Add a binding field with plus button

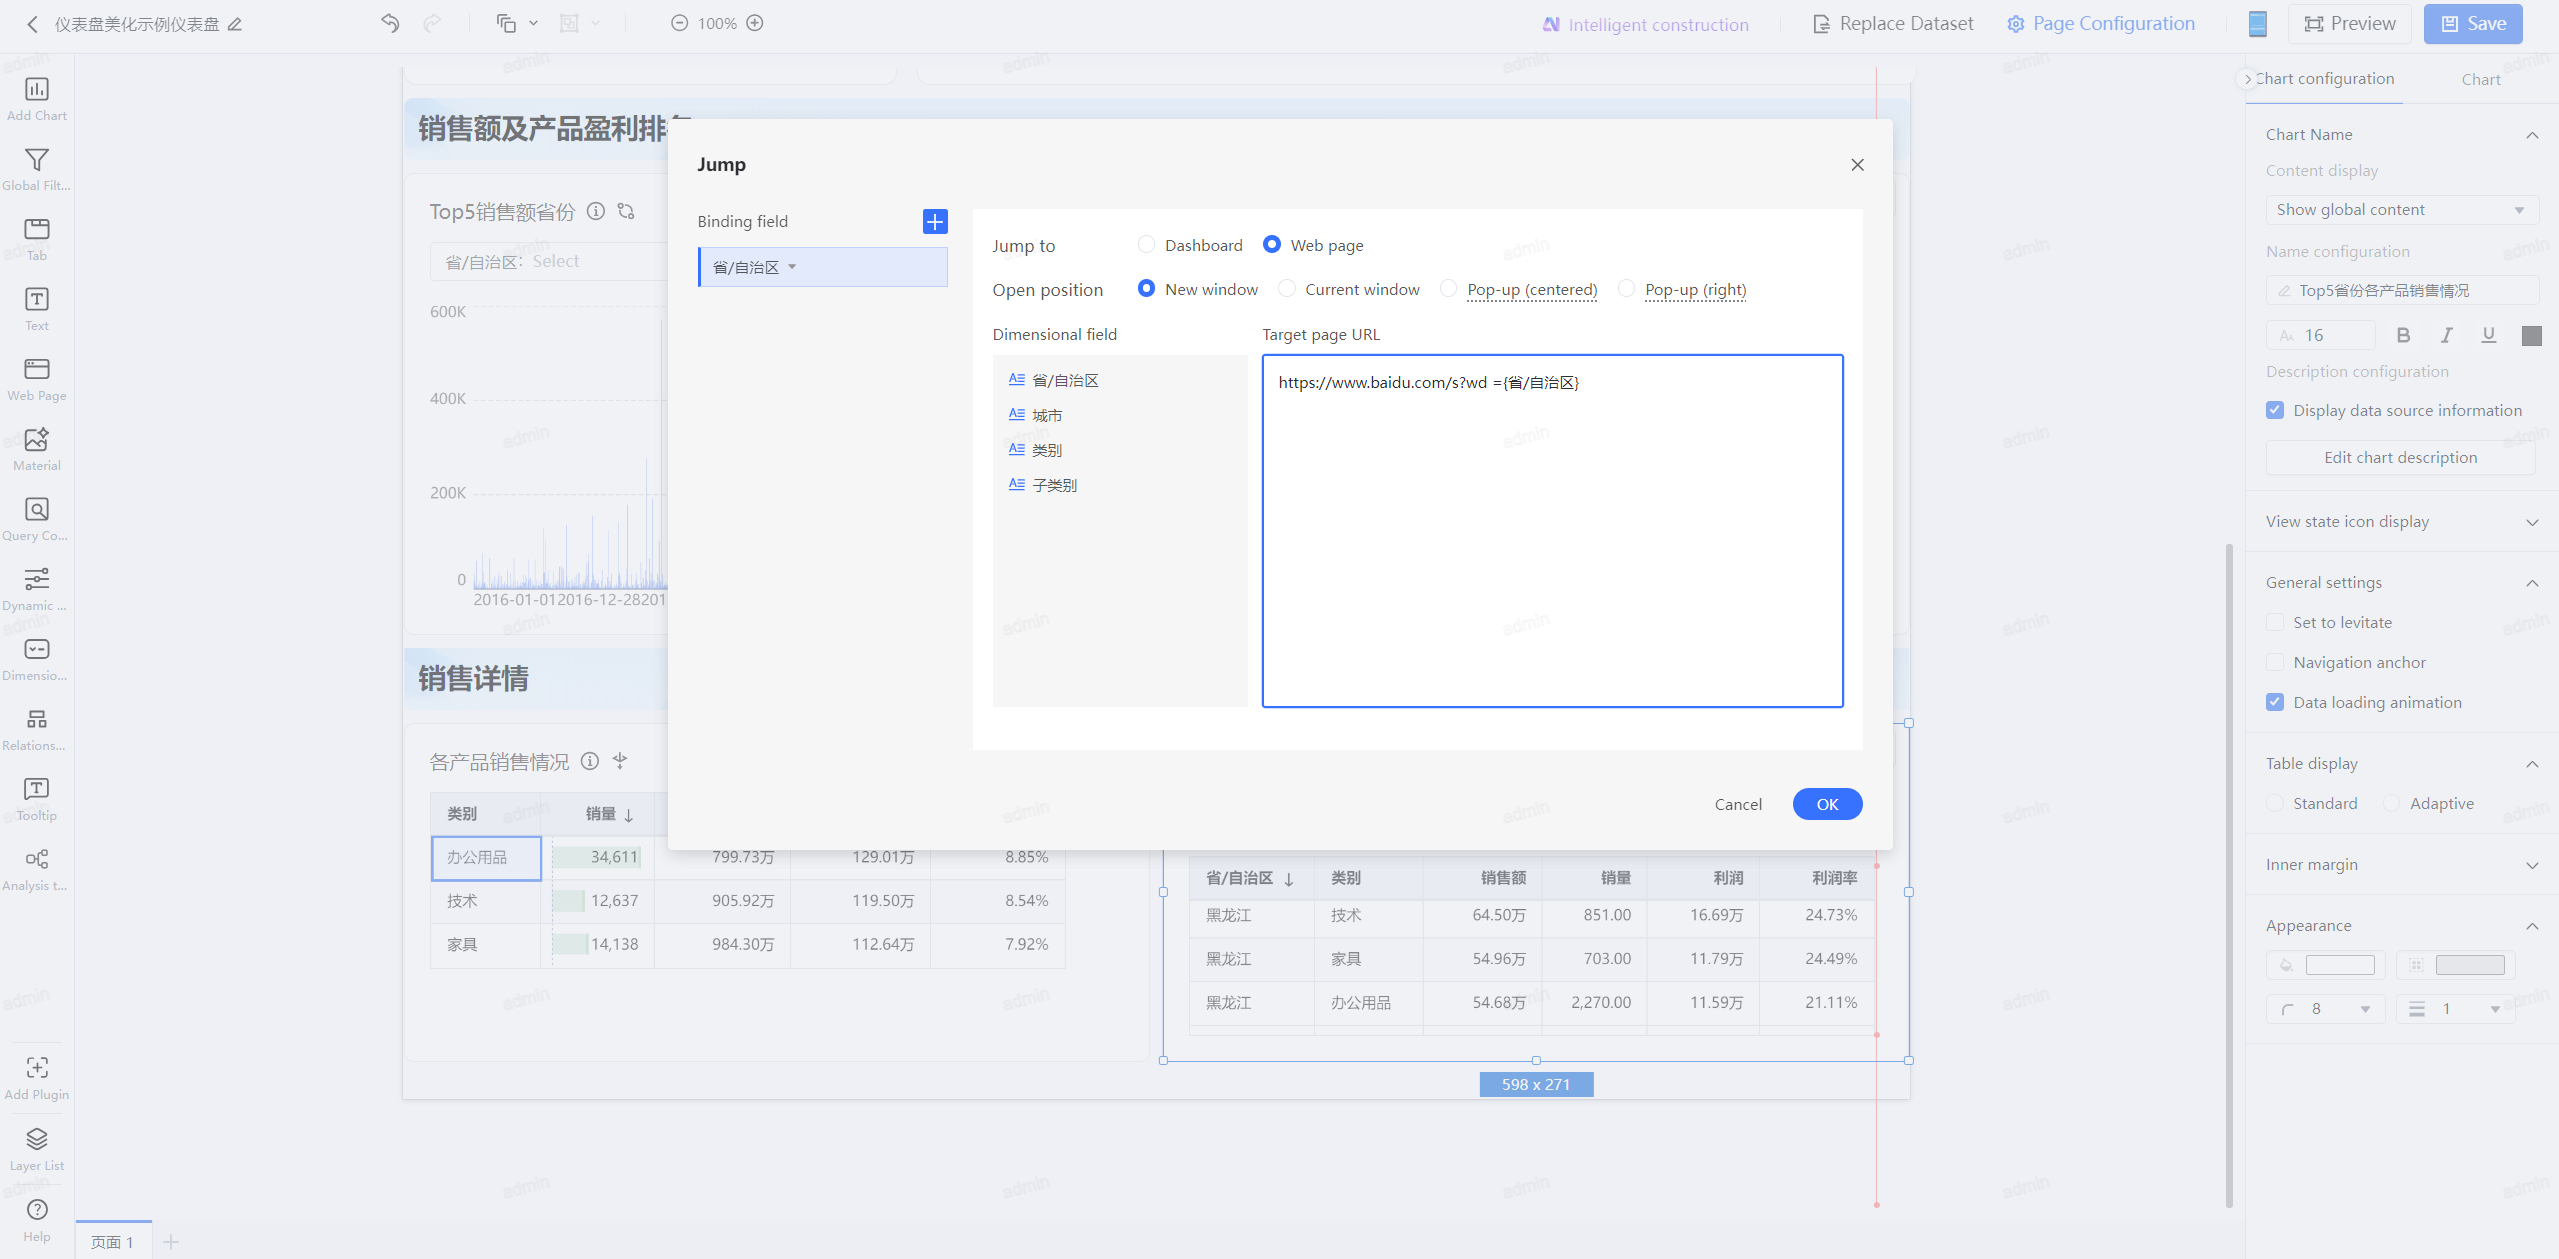pyautogui.click(x=935, y=221)
